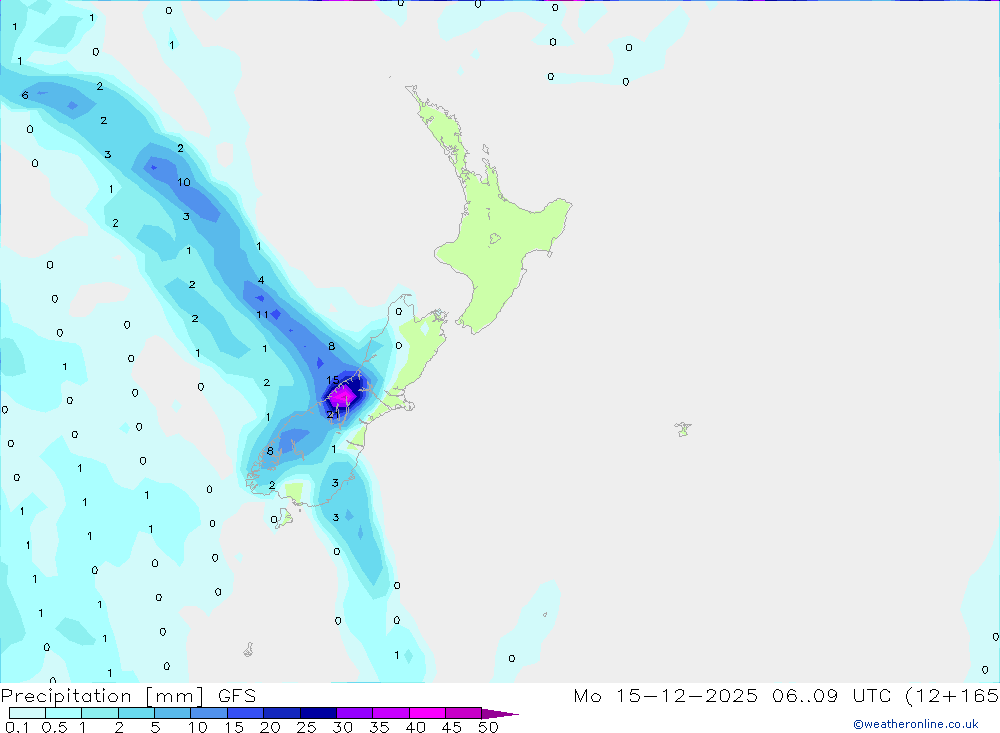
Task: Click the map value '6' in the rain band
Action: (x=25, y=95)
